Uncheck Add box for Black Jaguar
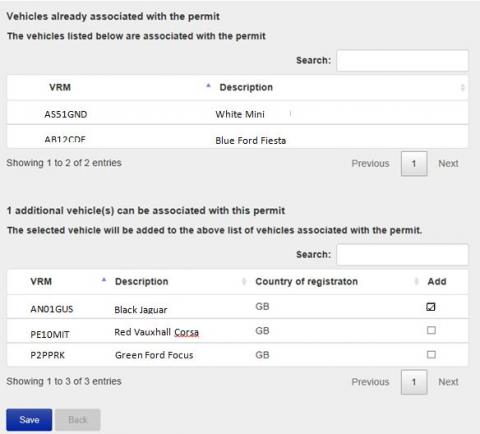The image size is (480, 434). (431, 307)
